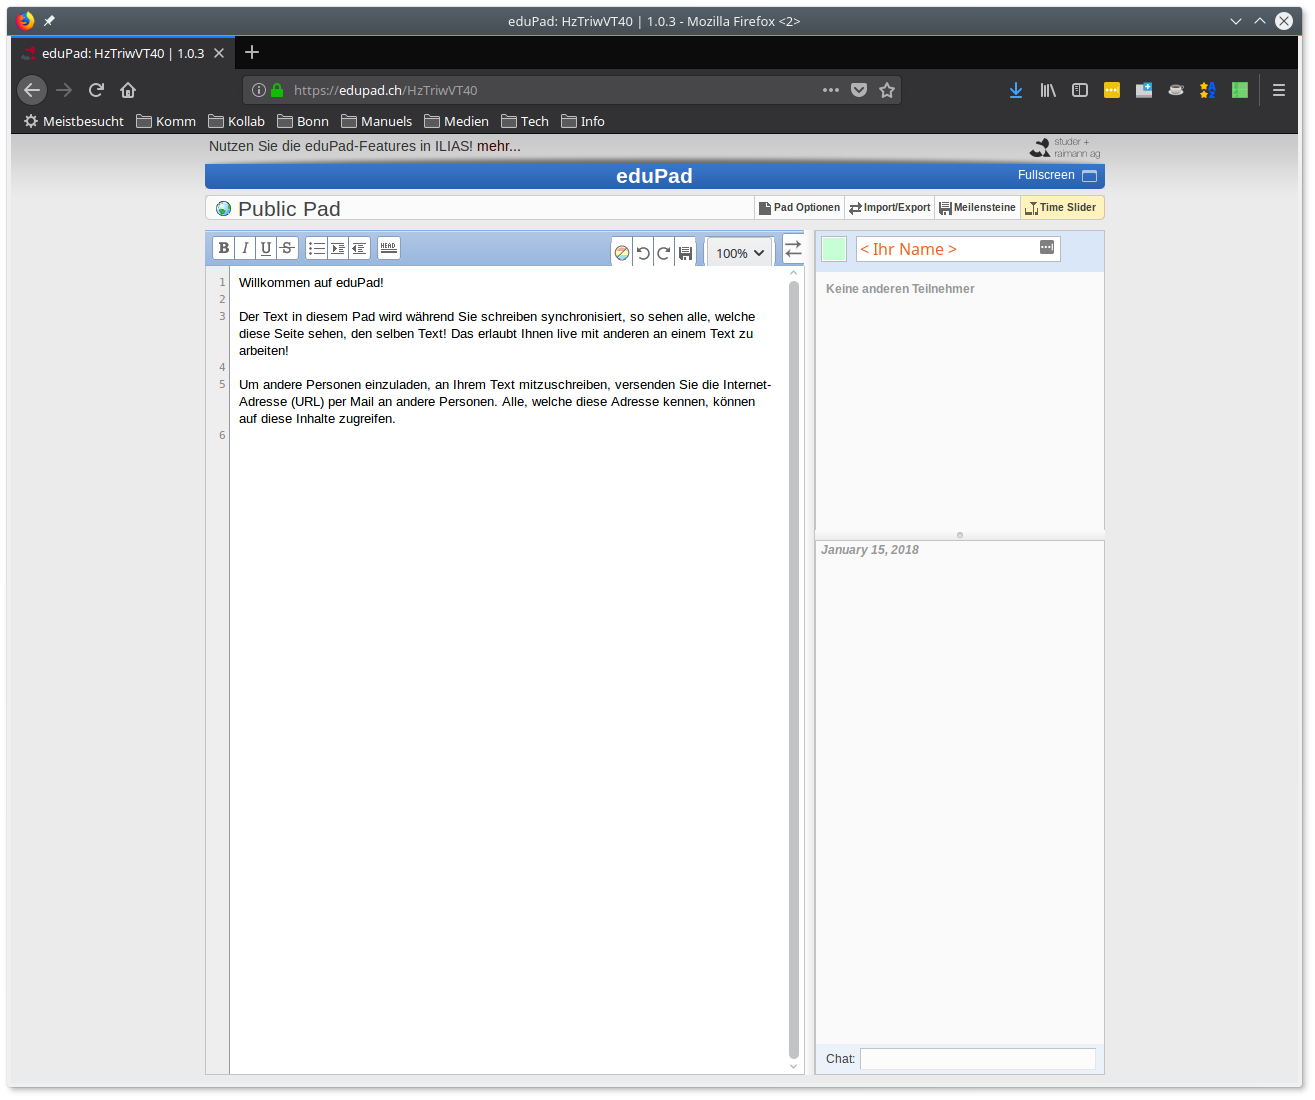Open the Medien bookmark folder
1315x1100 pixels.
click(457, 121)
